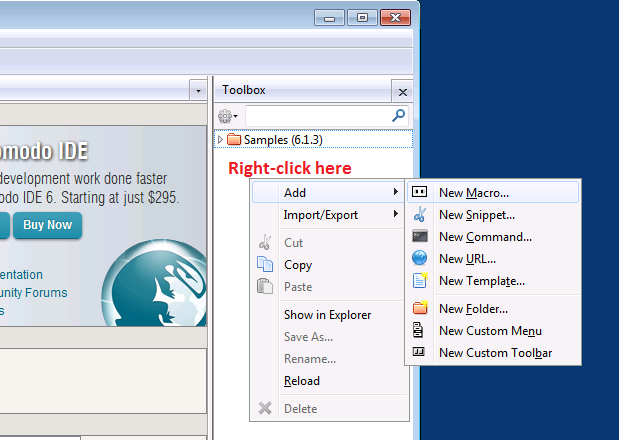Select Save As... in the context menu
The height and width of the screenshot is (440, 619).
click(x=329, y=337)
